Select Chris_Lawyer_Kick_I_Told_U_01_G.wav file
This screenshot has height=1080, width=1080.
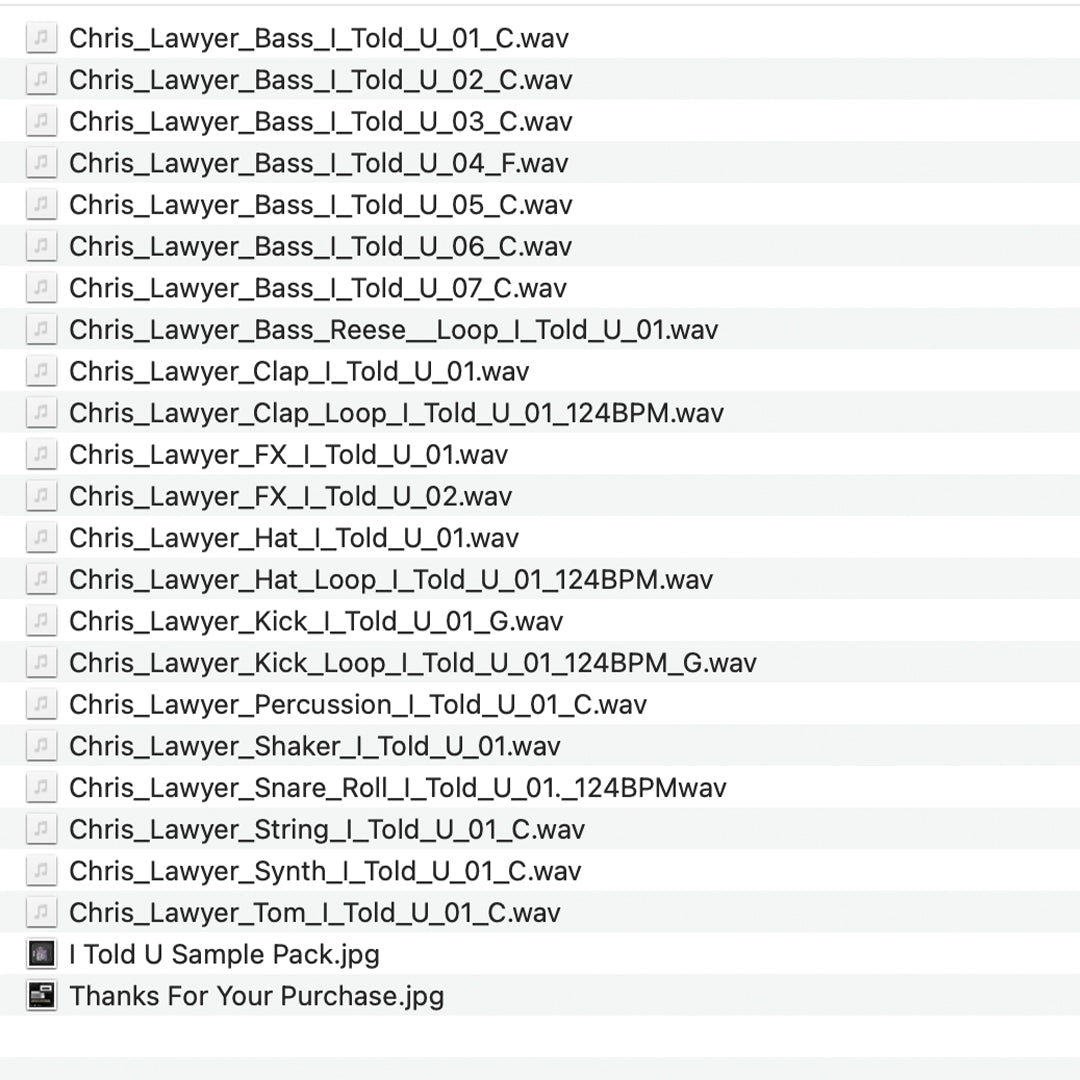pyautogui.click(x=315, y=621)
